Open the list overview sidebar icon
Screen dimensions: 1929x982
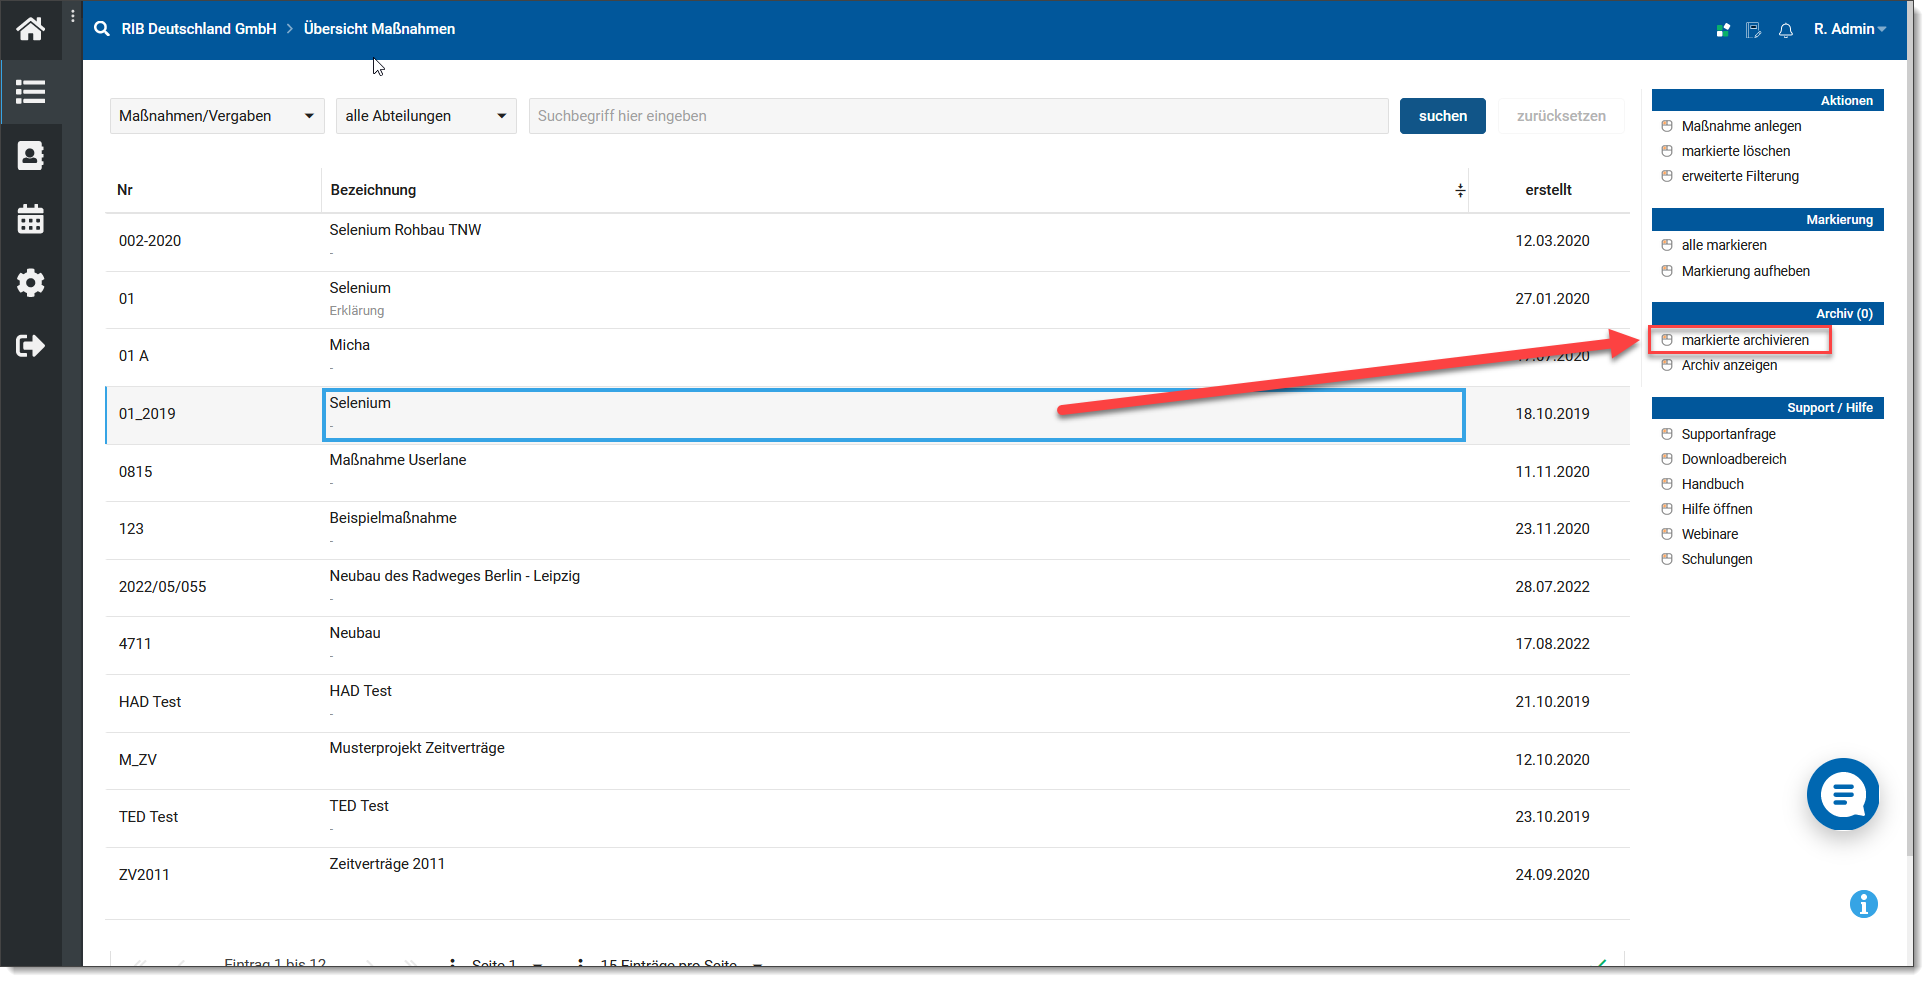click(x=31, y=92)
